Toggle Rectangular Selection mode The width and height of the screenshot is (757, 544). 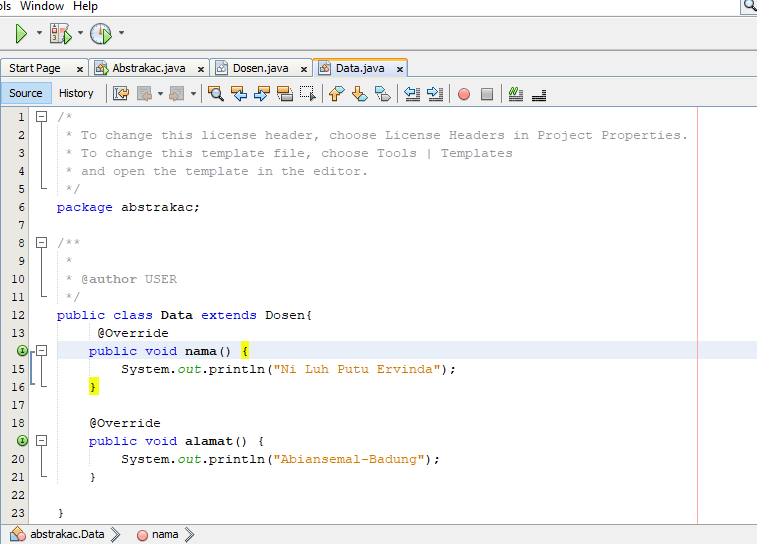308,94
